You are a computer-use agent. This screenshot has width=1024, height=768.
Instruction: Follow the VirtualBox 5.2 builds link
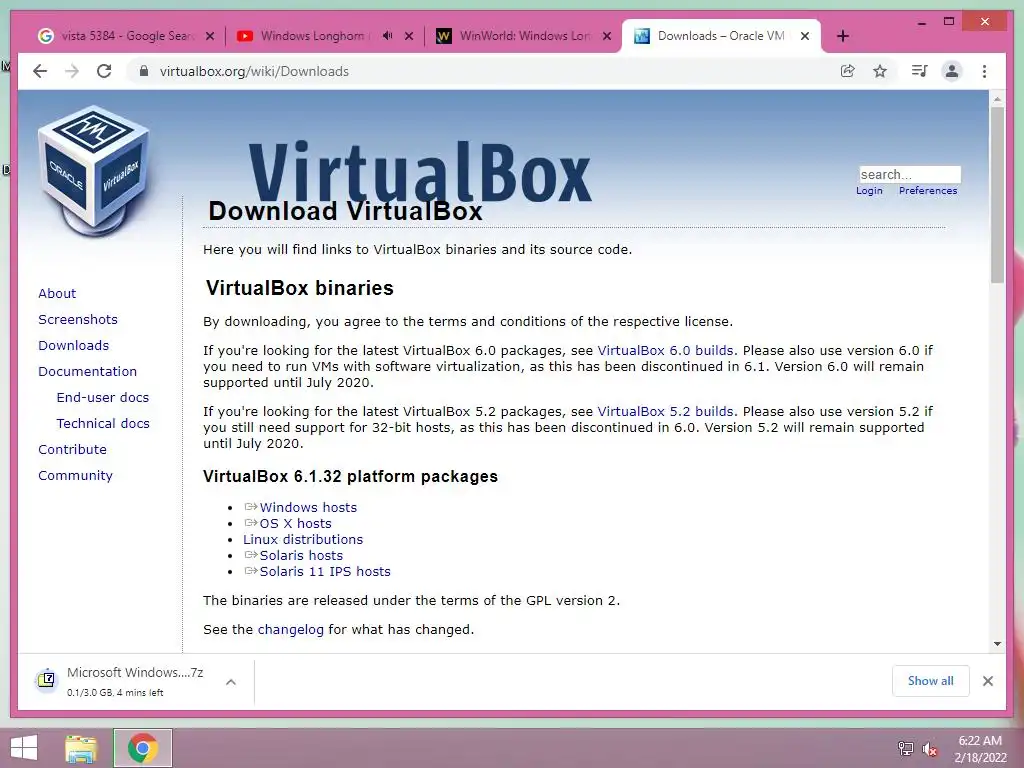tap(665, 412)
